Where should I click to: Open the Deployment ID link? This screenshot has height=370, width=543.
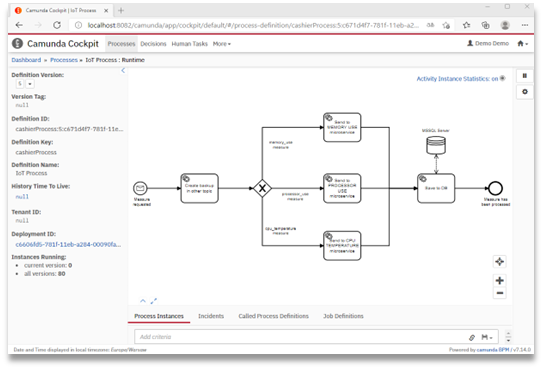pos(68,244)
